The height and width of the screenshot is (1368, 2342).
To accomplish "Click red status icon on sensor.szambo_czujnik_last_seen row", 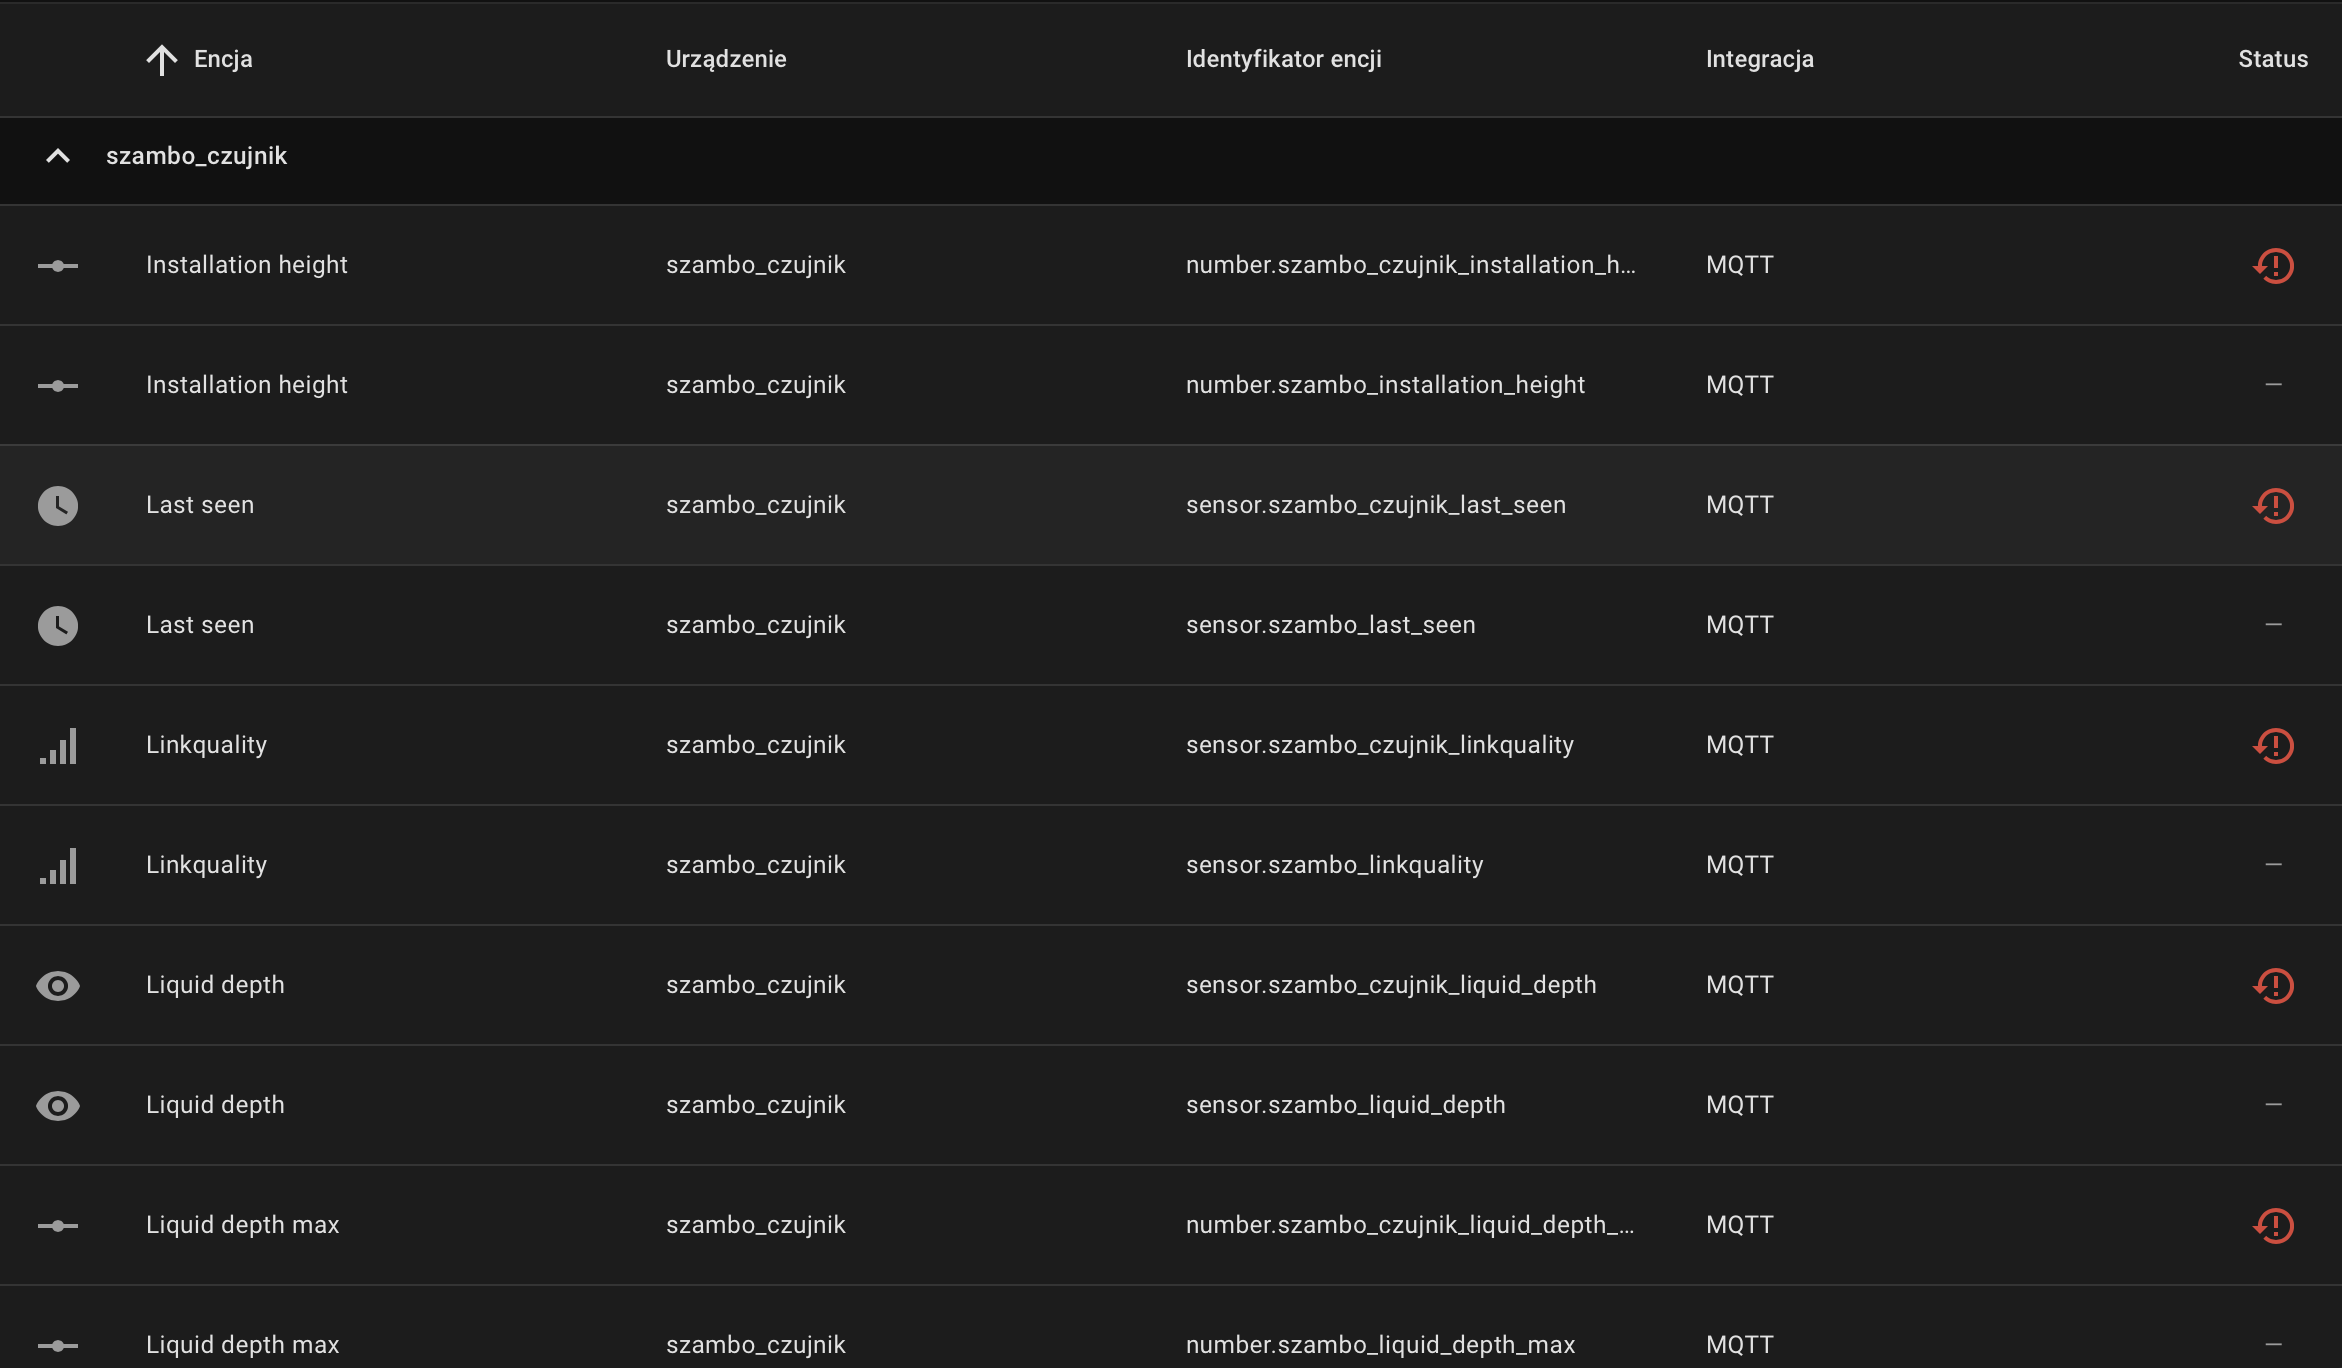I will click(2273, 506).
